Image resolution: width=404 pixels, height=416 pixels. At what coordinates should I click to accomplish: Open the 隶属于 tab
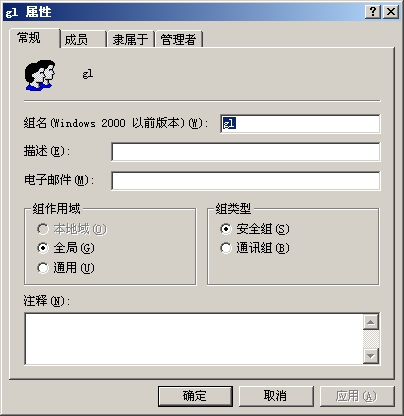[x=130, y=39]
